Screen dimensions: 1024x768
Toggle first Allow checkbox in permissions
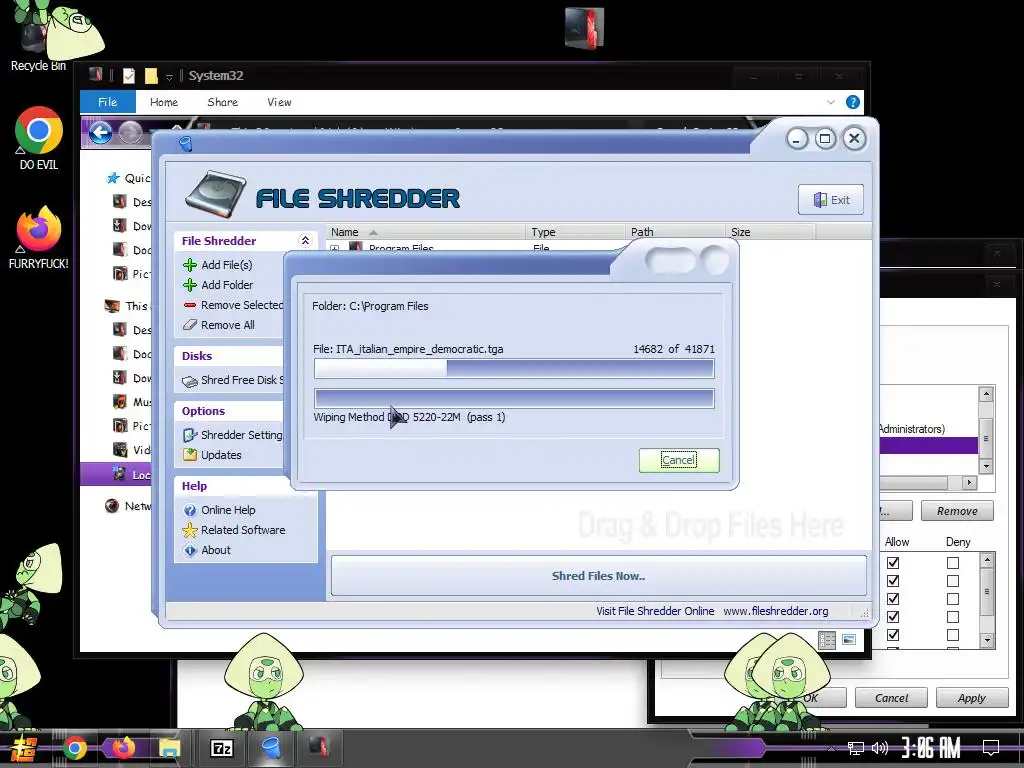pos(893,562)
